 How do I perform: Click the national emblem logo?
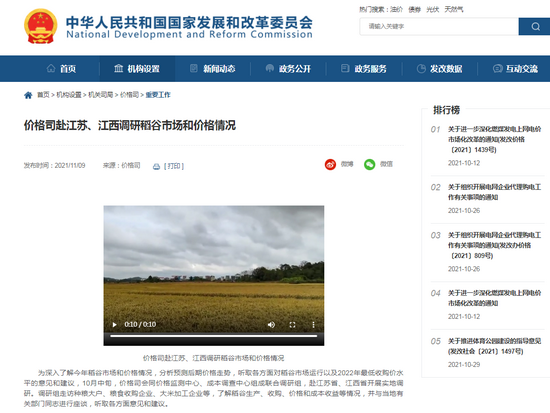click(x=41, y=26)
